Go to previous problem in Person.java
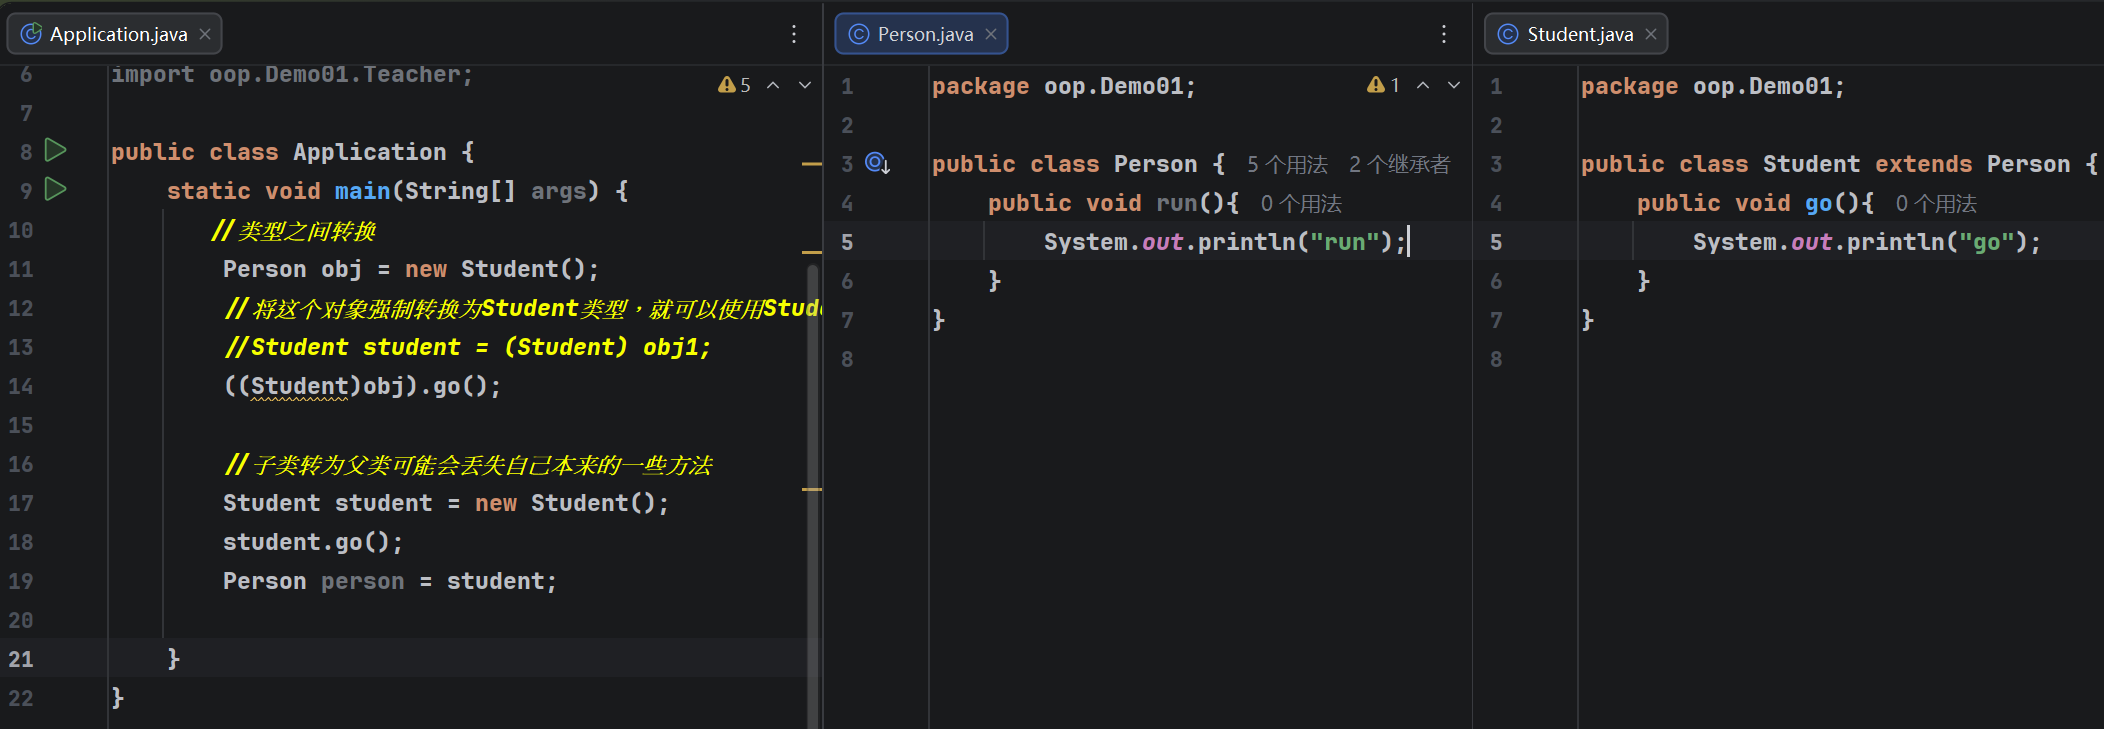Image resolution: width=2104 pixels, height=729 pixels. (1423, 85)
